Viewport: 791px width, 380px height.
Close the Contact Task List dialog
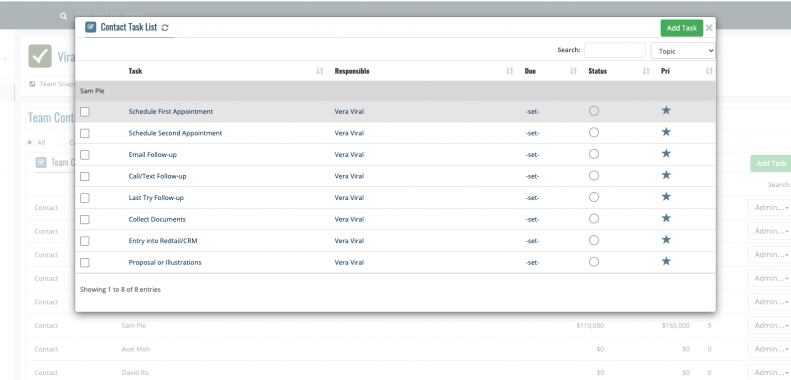(x=709, y=28)
